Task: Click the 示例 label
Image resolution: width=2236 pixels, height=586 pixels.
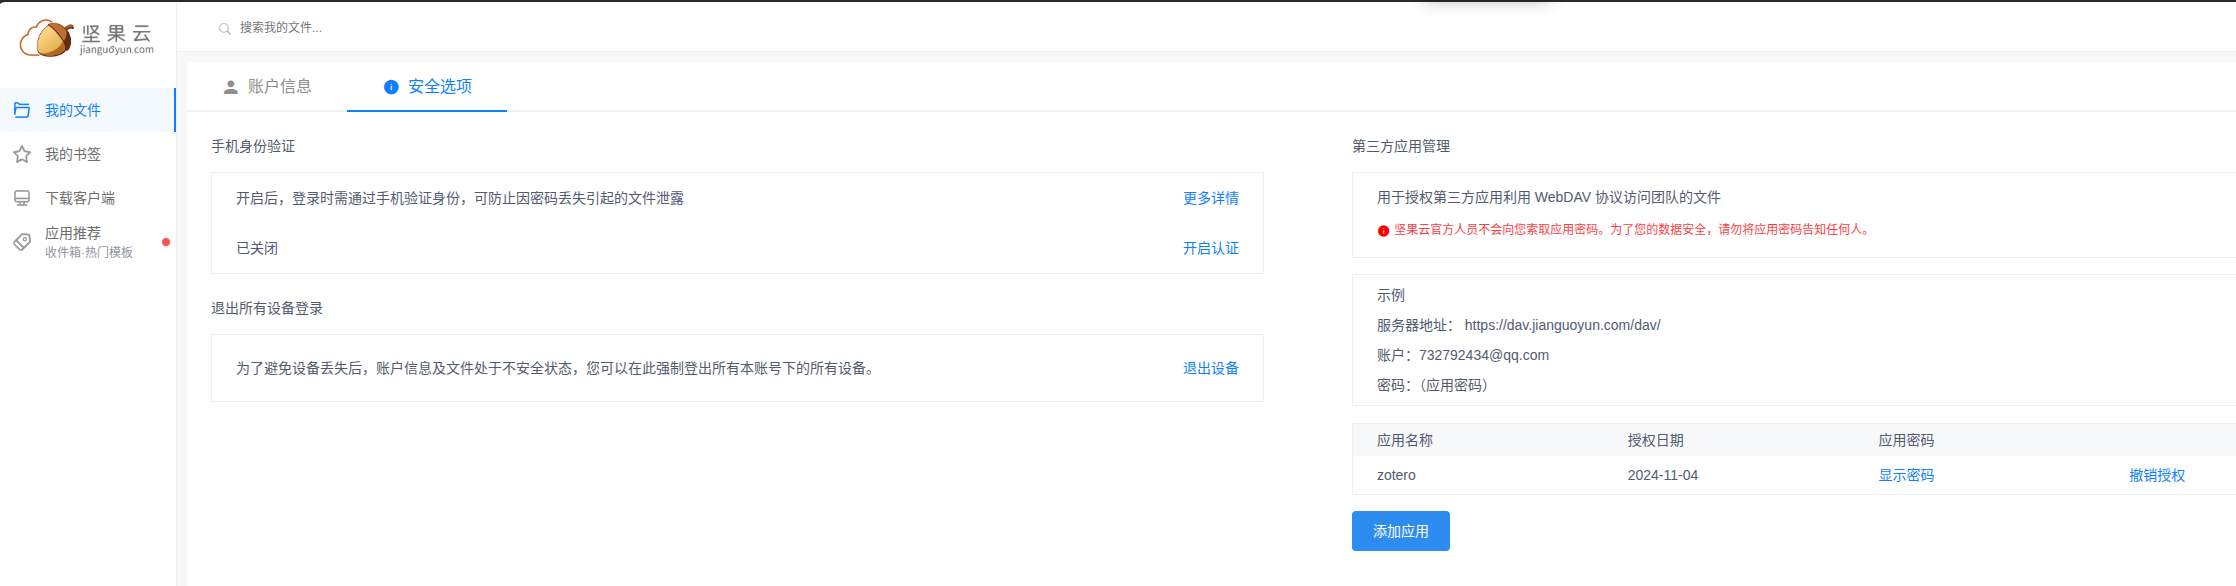Action: (1391, 295)
